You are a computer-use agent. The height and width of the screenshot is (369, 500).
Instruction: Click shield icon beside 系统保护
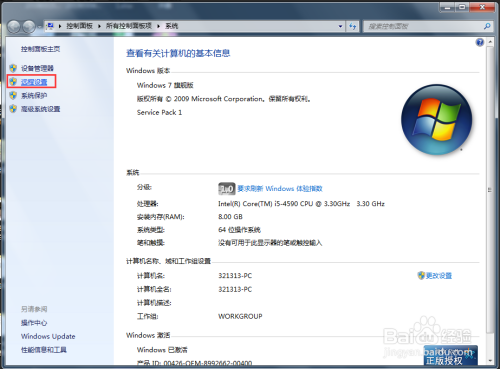point(13,95)
